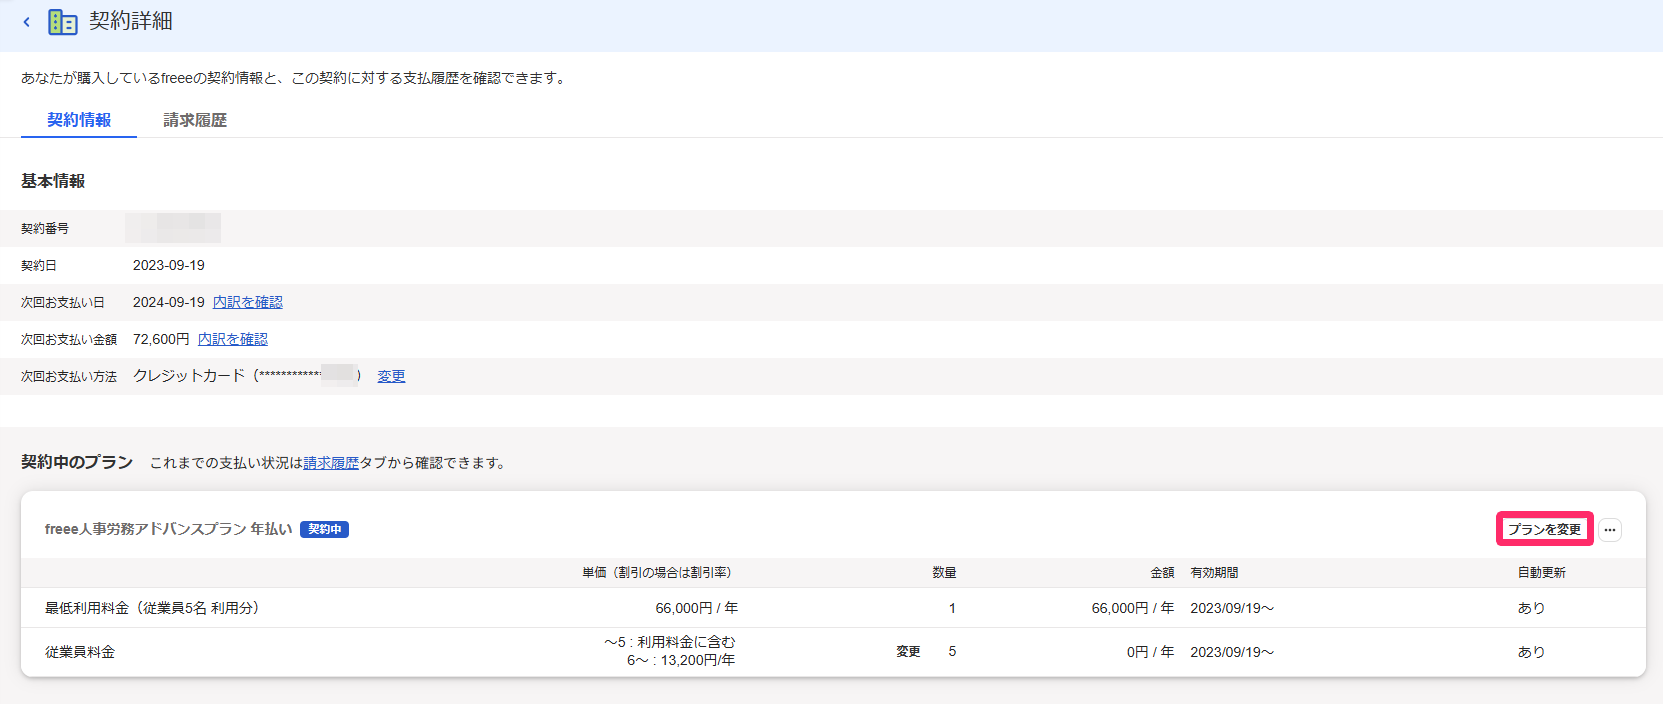
Task: Click the 金額 column header
Action: [1162, 573]
